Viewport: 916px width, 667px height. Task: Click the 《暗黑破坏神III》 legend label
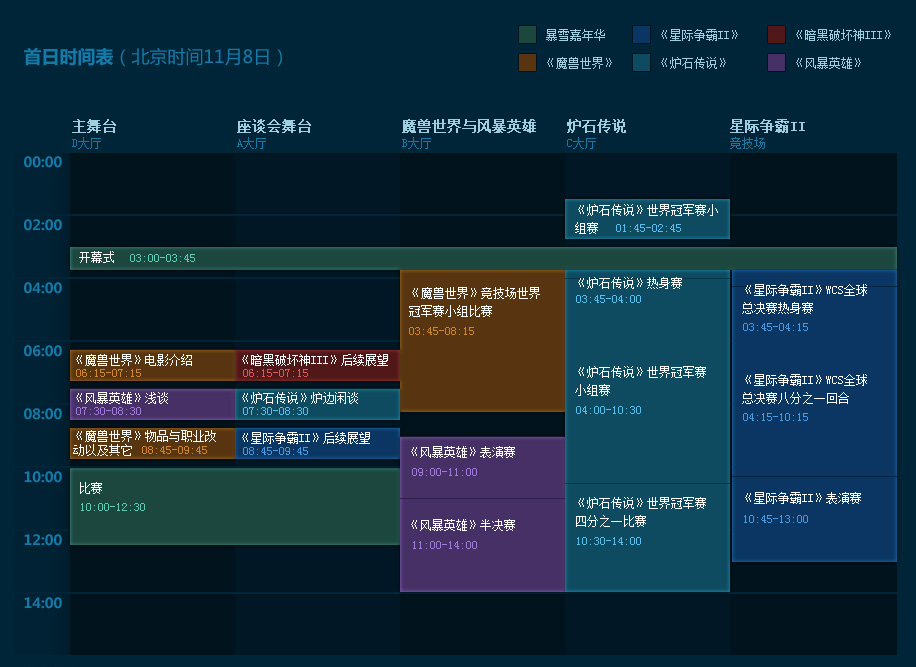pyautogui.click(x=843, y=35)
